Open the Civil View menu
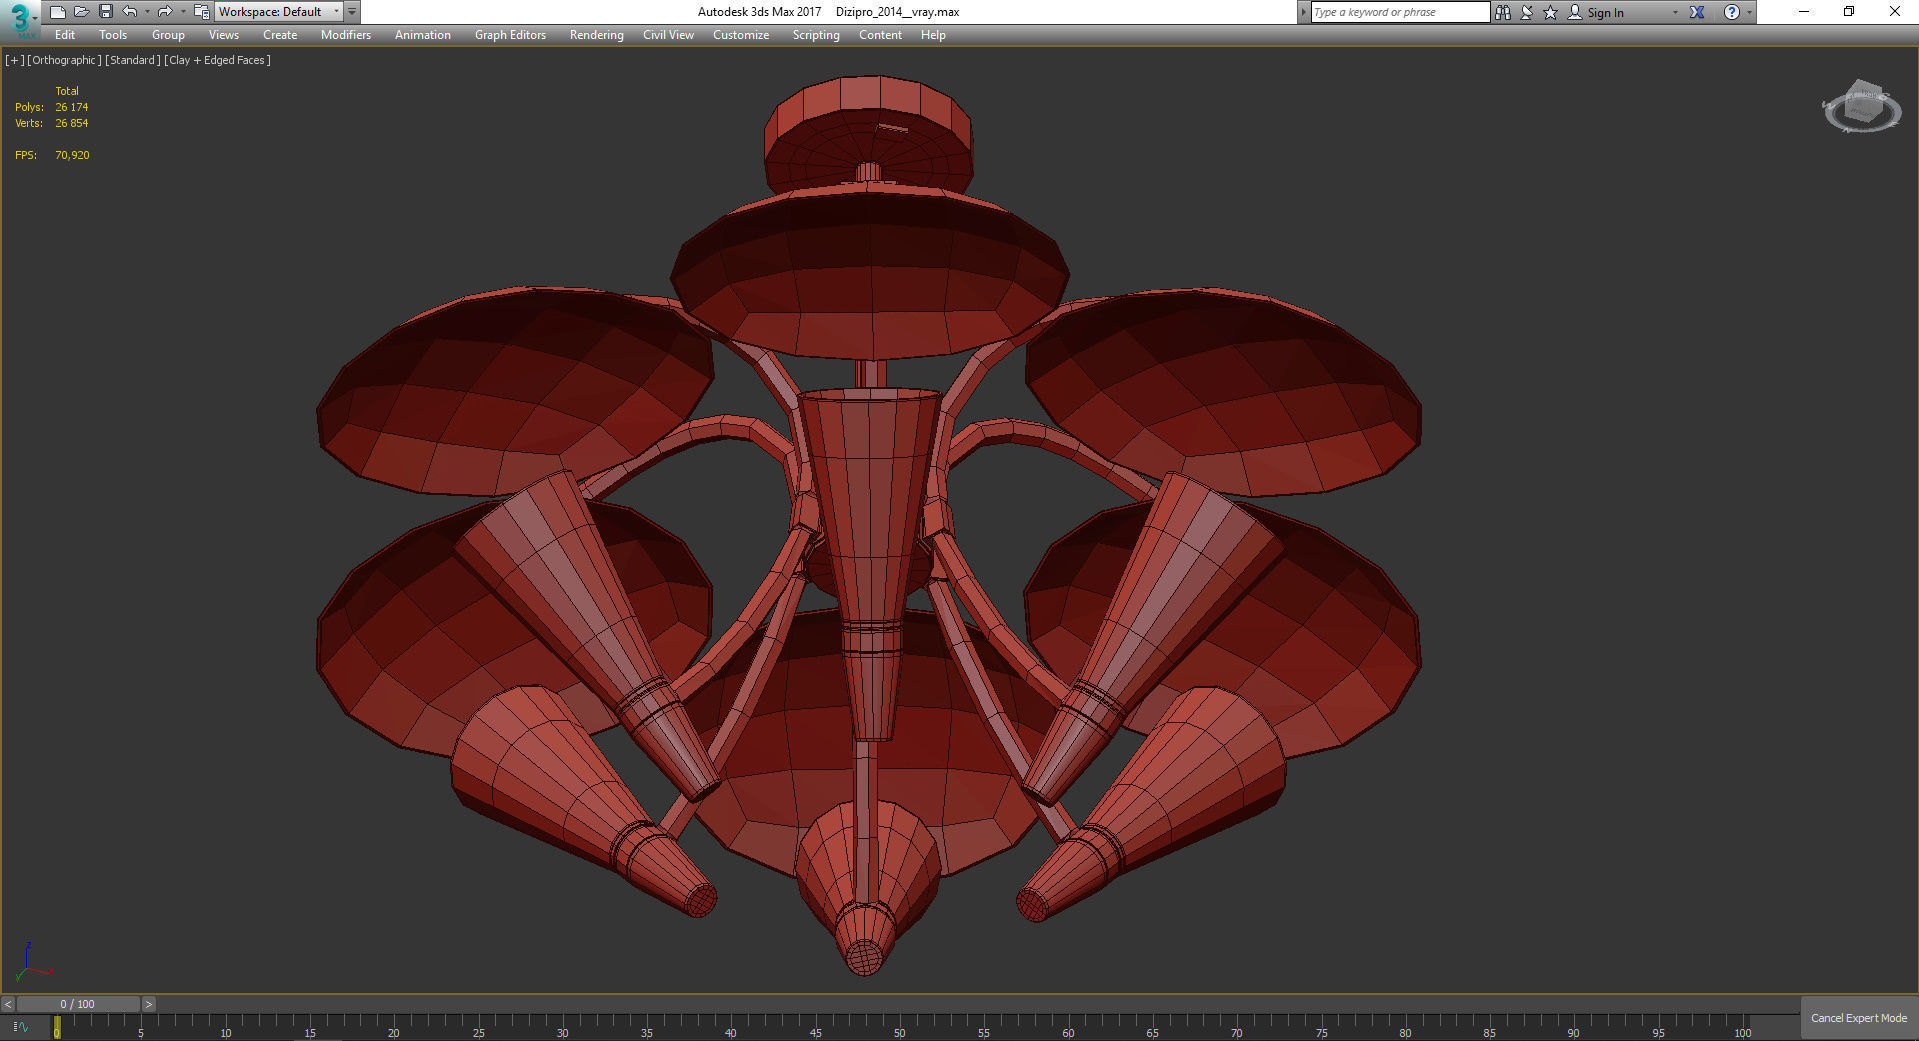 click(668, 35)
